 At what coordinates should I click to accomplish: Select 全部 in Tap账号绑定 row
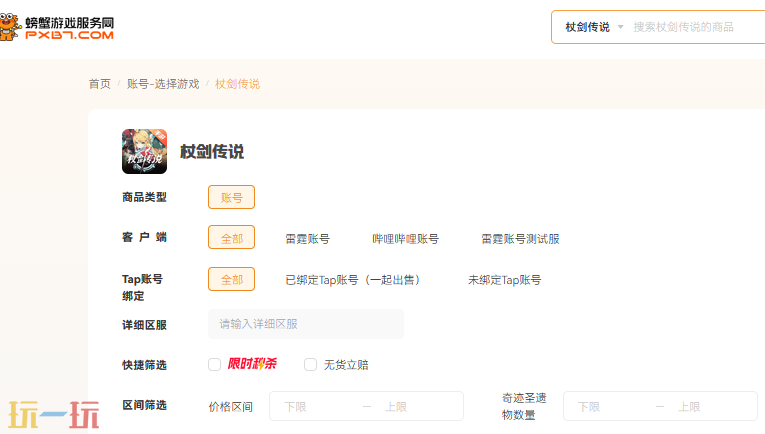pos(231,279)
